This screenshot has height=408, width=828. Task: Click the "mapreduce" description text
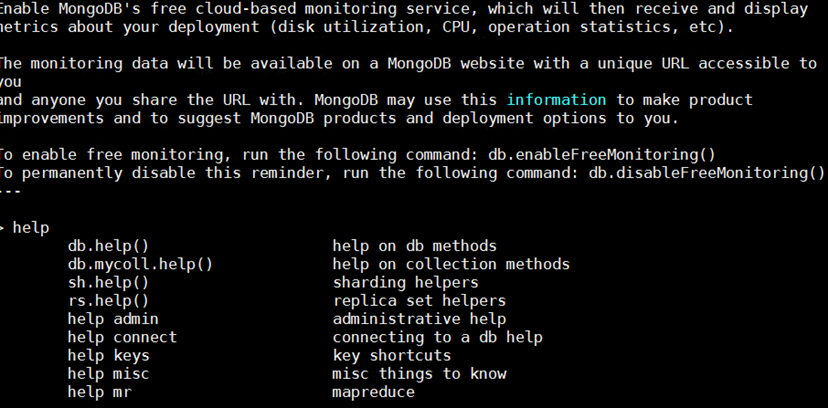tap(373, 392)
